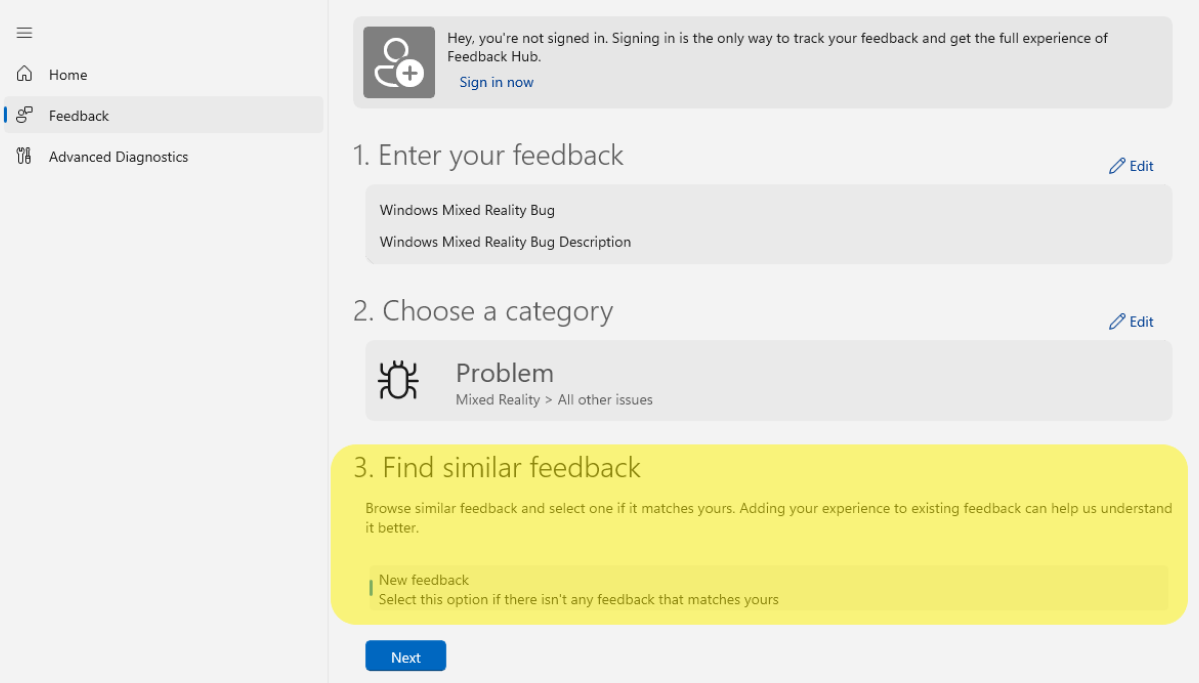Image resolution: width=1199 pixels, height=683 pixels.
Task: Click Mixed Reality > All other issues text
Action: (x=554, y=400)
